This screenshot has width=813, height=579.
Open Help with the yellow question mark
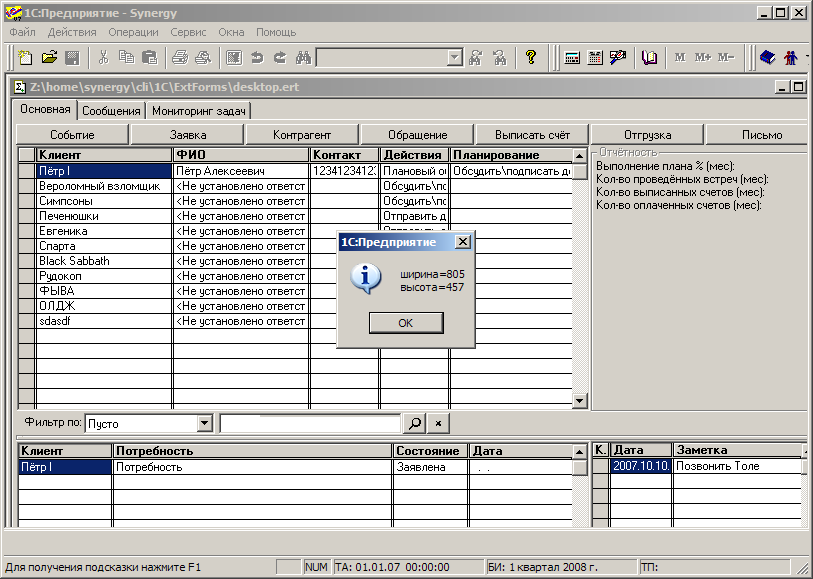(x=531, y=58)
